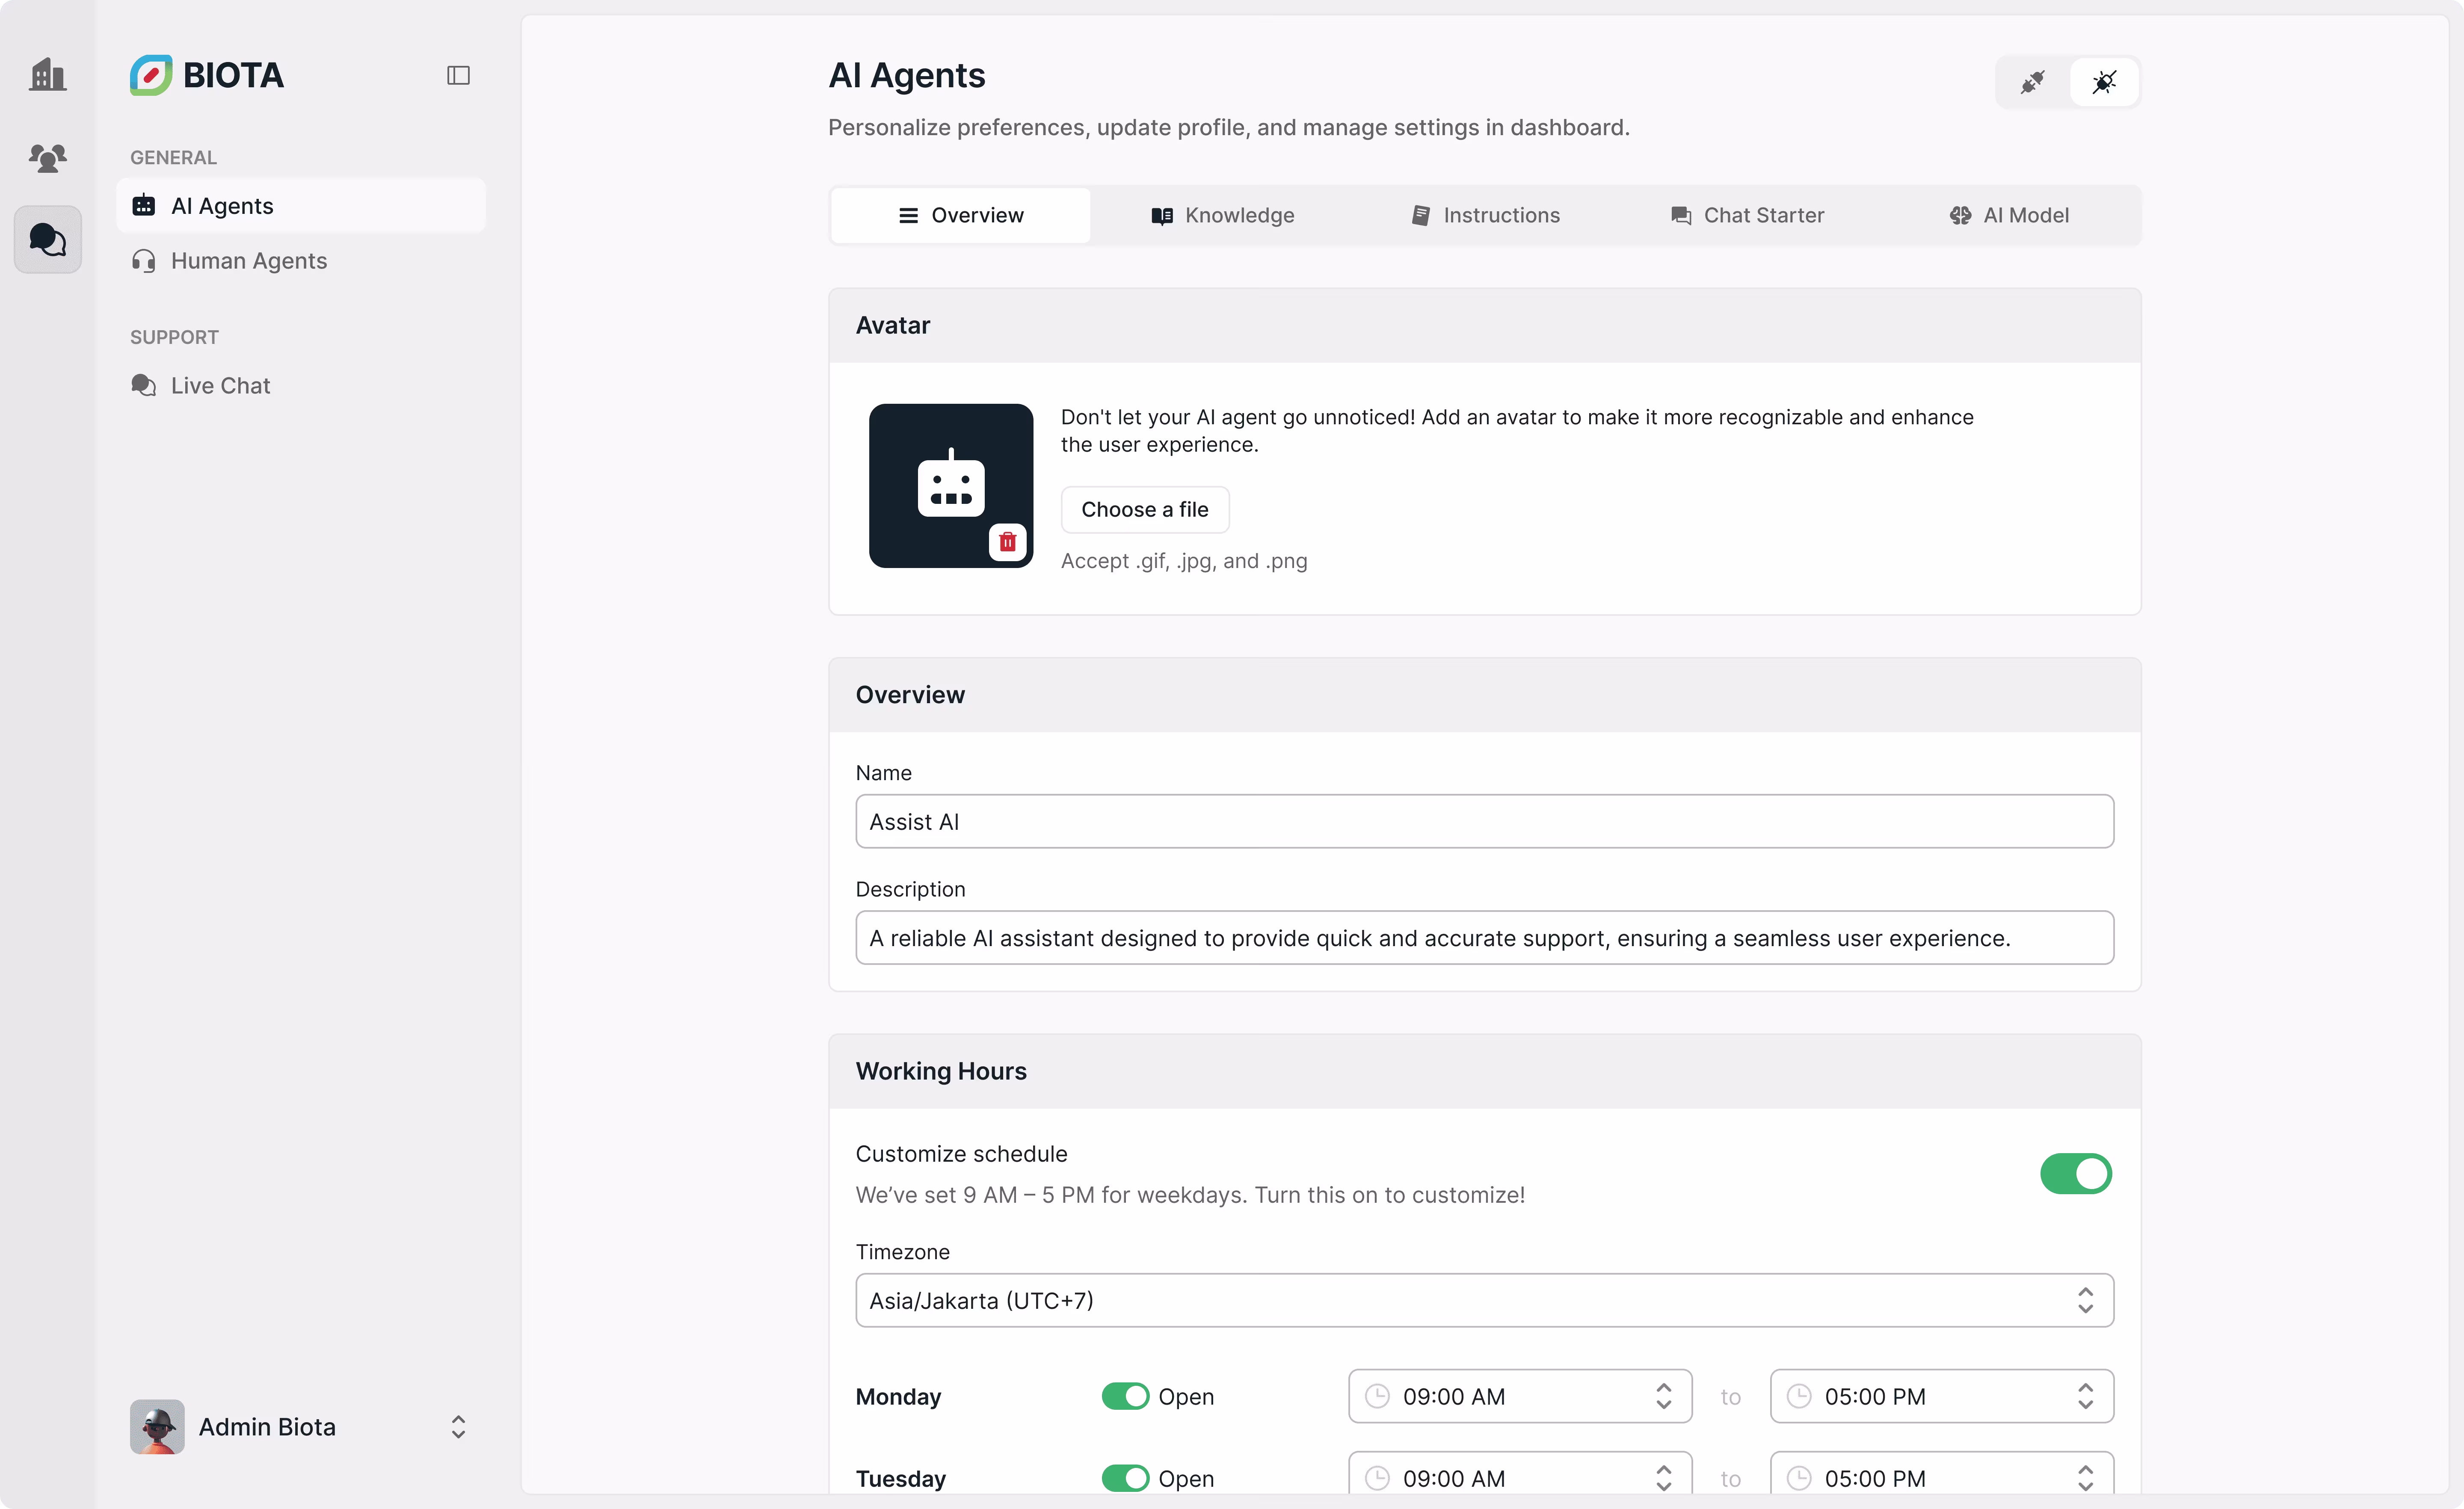This screenshot has width=2464, height=1509.
Task: Click the robot avatar image
Action: tap(950, 485)
